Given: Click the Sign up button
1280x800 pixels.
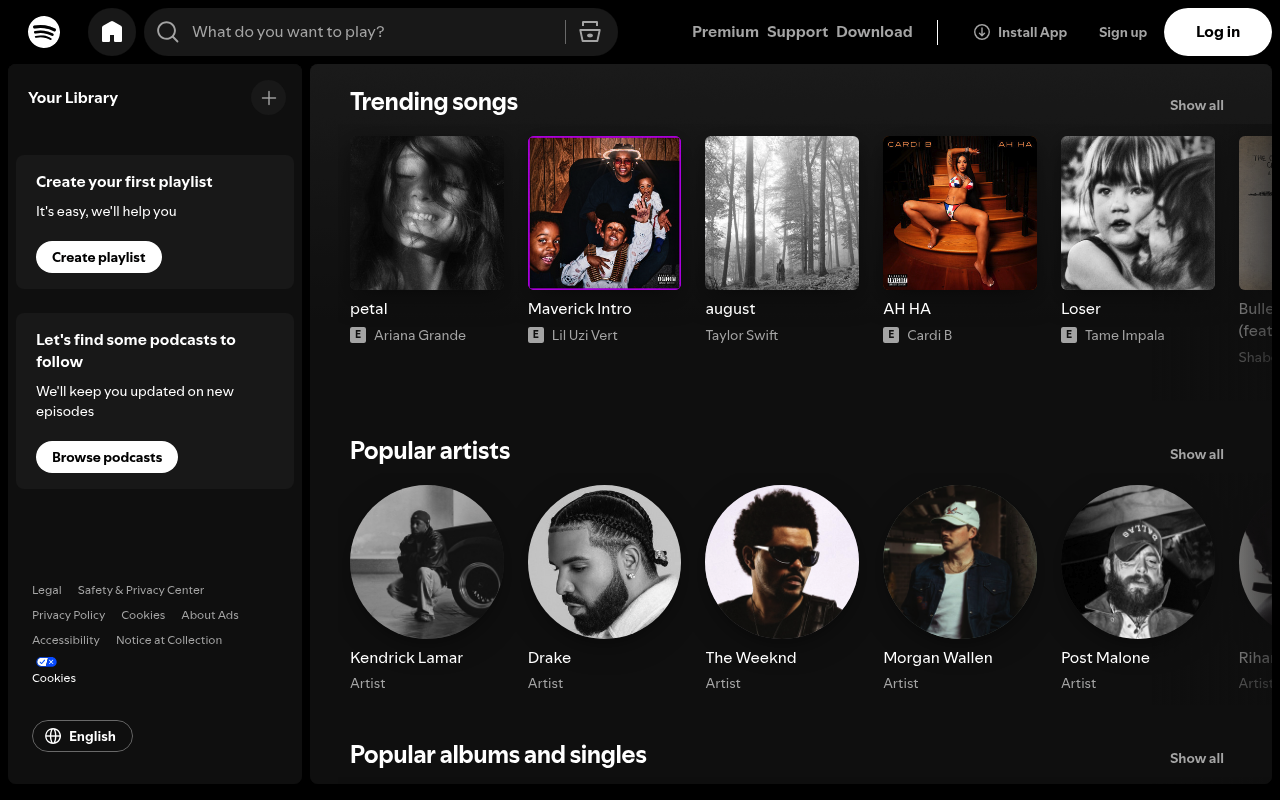Looking at the screenshot, I should pyautogui.click(x=1123, y=32).
